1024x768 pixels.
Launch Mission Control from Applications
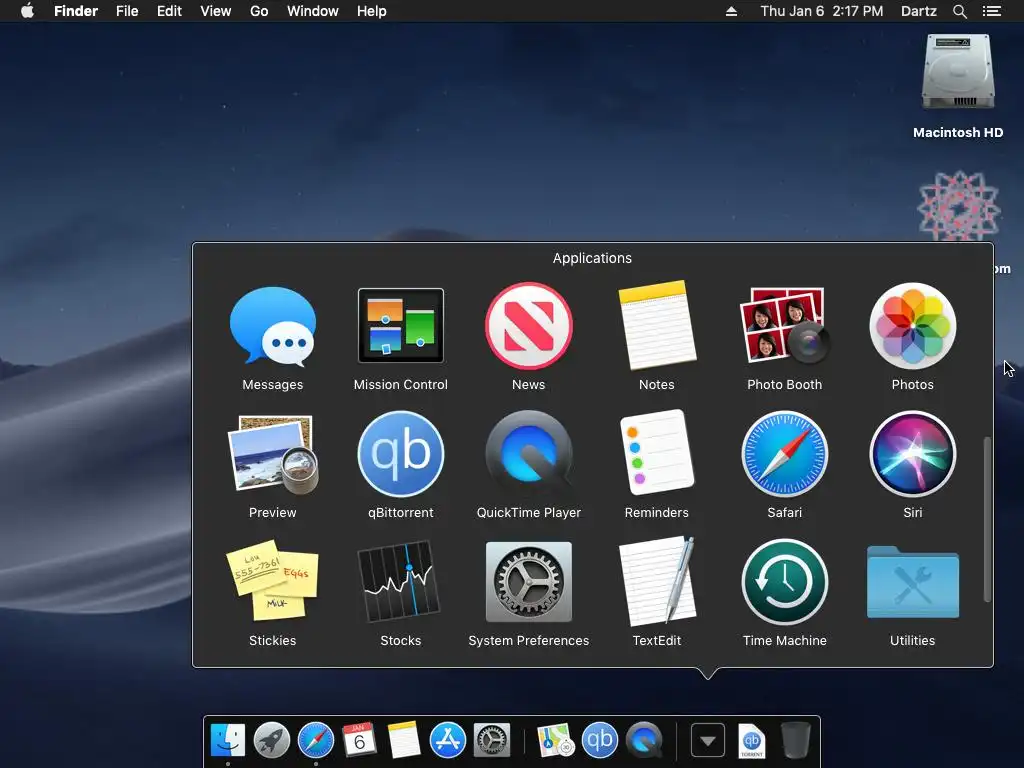(400, 326)
